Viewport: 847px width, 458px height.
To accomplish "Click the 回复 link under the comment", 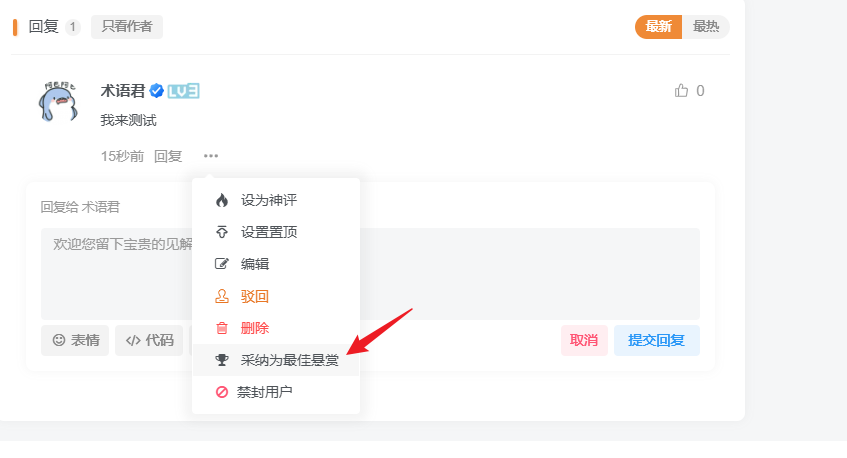I will coord(168,156).
